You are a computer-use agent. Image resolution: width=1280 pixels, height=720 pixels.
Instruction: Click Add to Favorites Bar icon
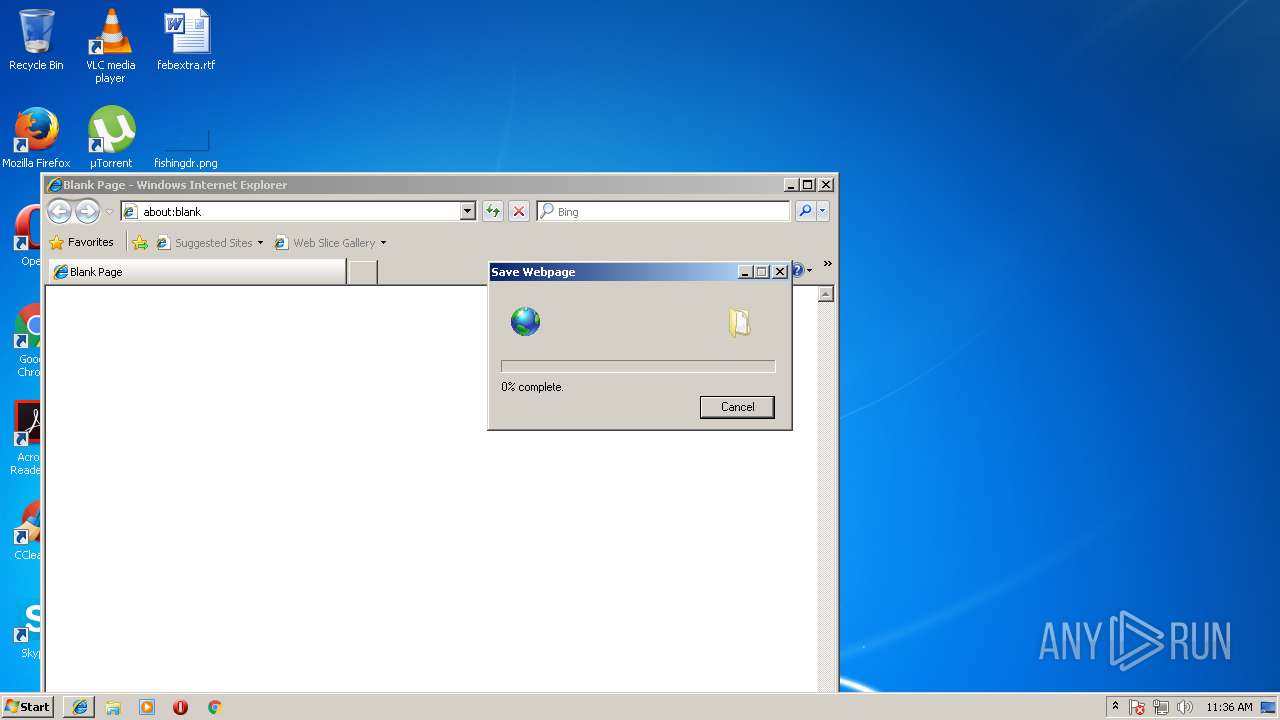[x=140, y=242]
